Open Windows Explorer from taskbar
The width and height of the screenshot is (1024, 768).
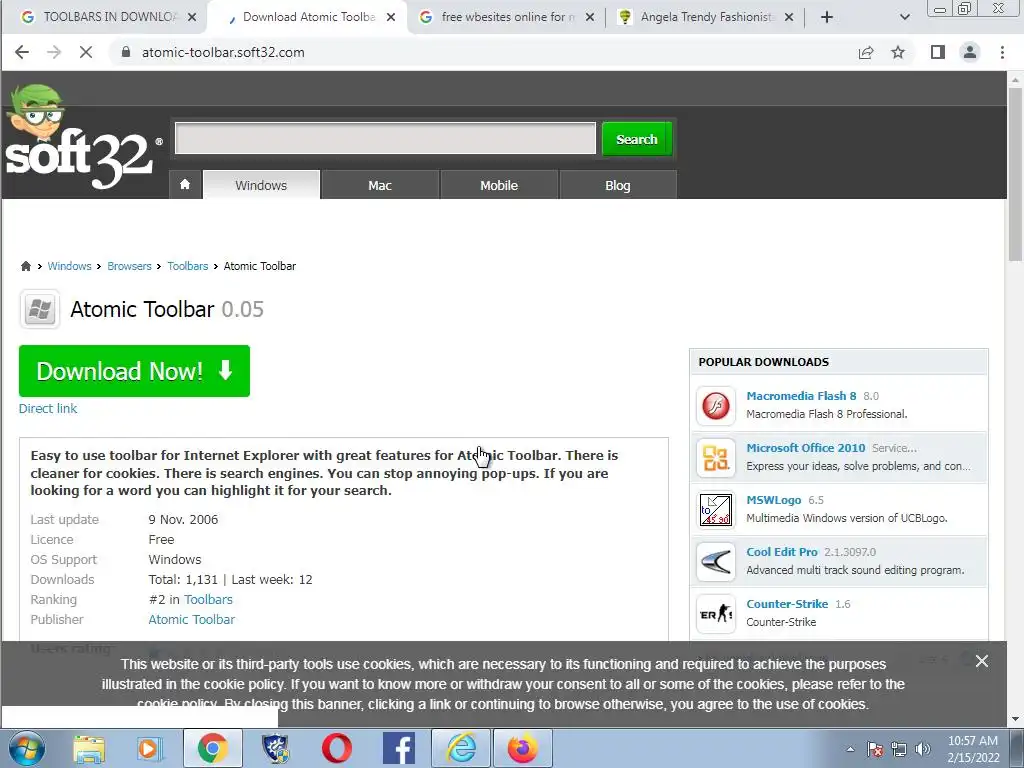point(89,749)
